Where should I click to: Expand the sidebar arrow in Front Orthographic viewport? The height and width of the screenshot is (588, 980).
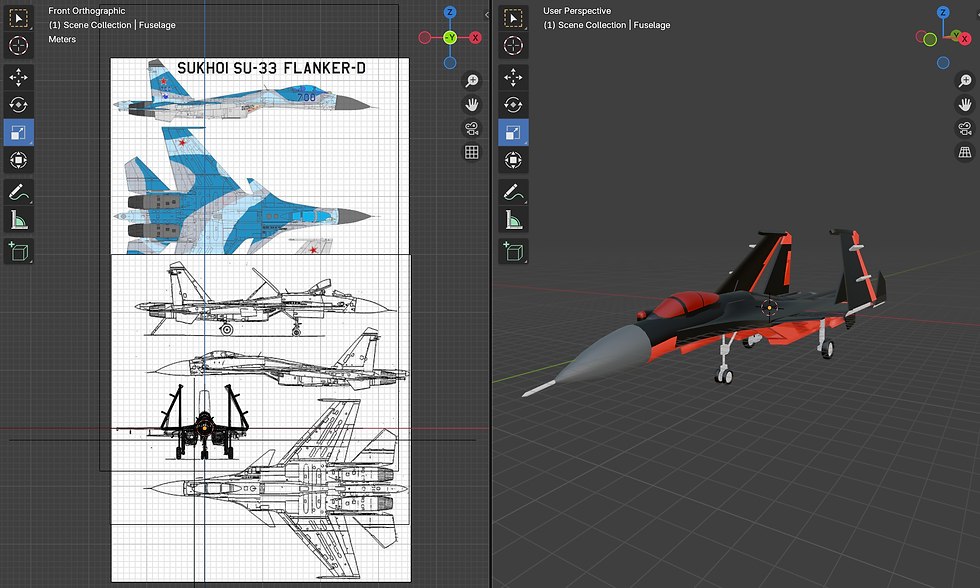click(x=486, y=14)
